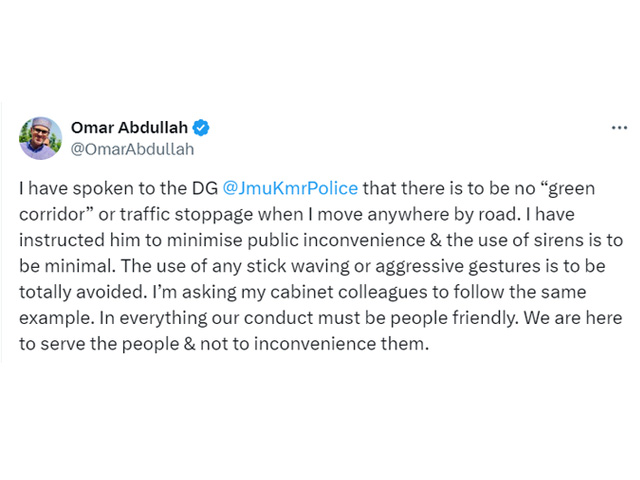Click the quoted word "green" in tweet
The height and width of the screenshot is (480, 640).
[571, 189]
